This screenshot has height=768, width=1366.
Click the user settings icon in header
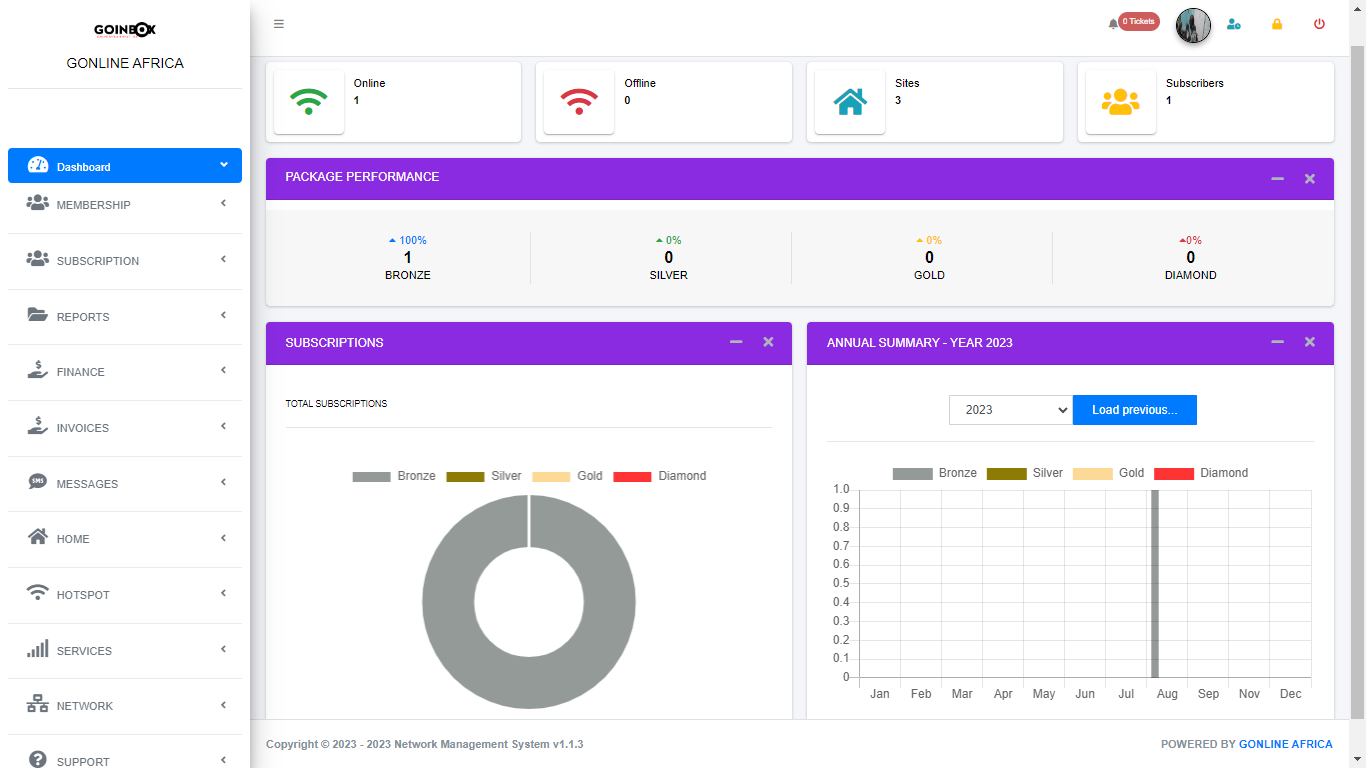(1234, 24)
